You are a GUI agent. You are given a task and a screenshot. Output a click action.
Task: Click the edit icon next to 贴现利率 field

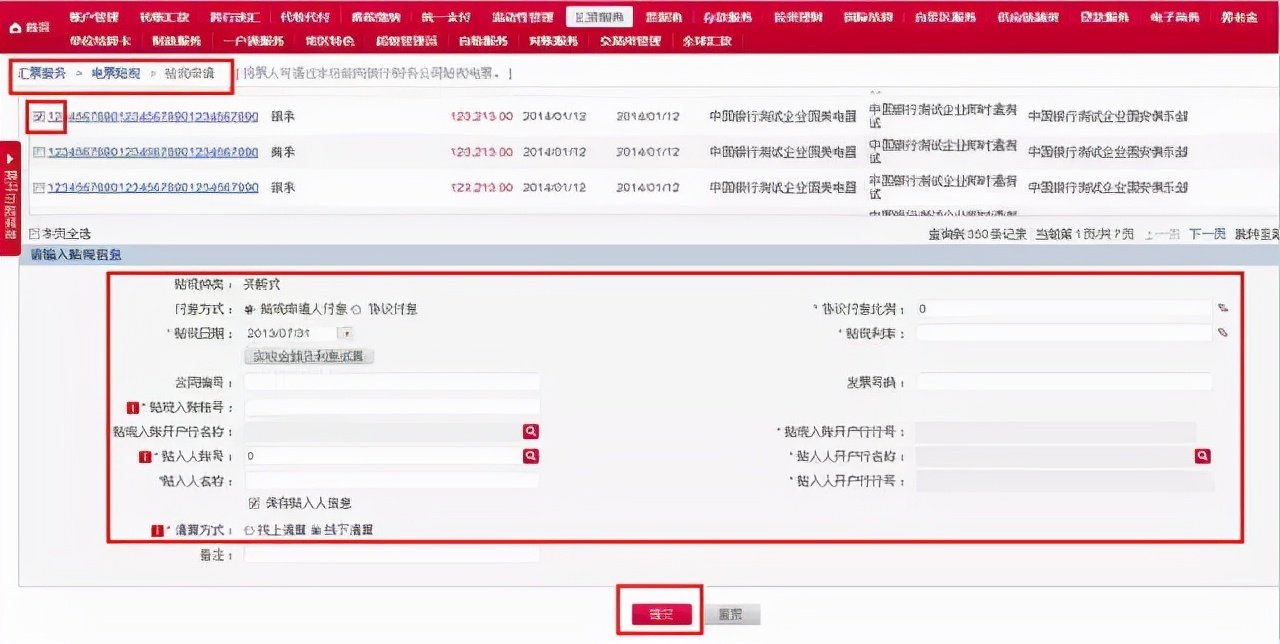pyautogui.click(x=1223, y=333)
